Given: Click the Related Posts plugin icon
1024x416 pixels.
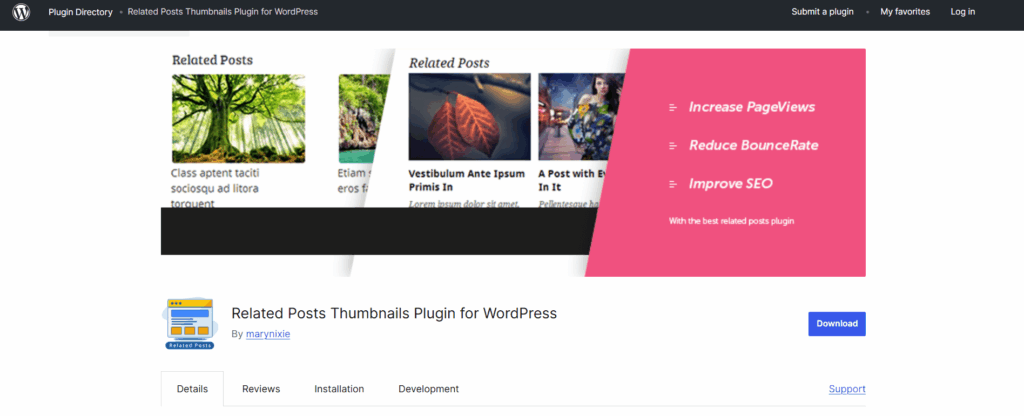Looking at the screenshot, I should pyautogui.click(x=189, y=323).
